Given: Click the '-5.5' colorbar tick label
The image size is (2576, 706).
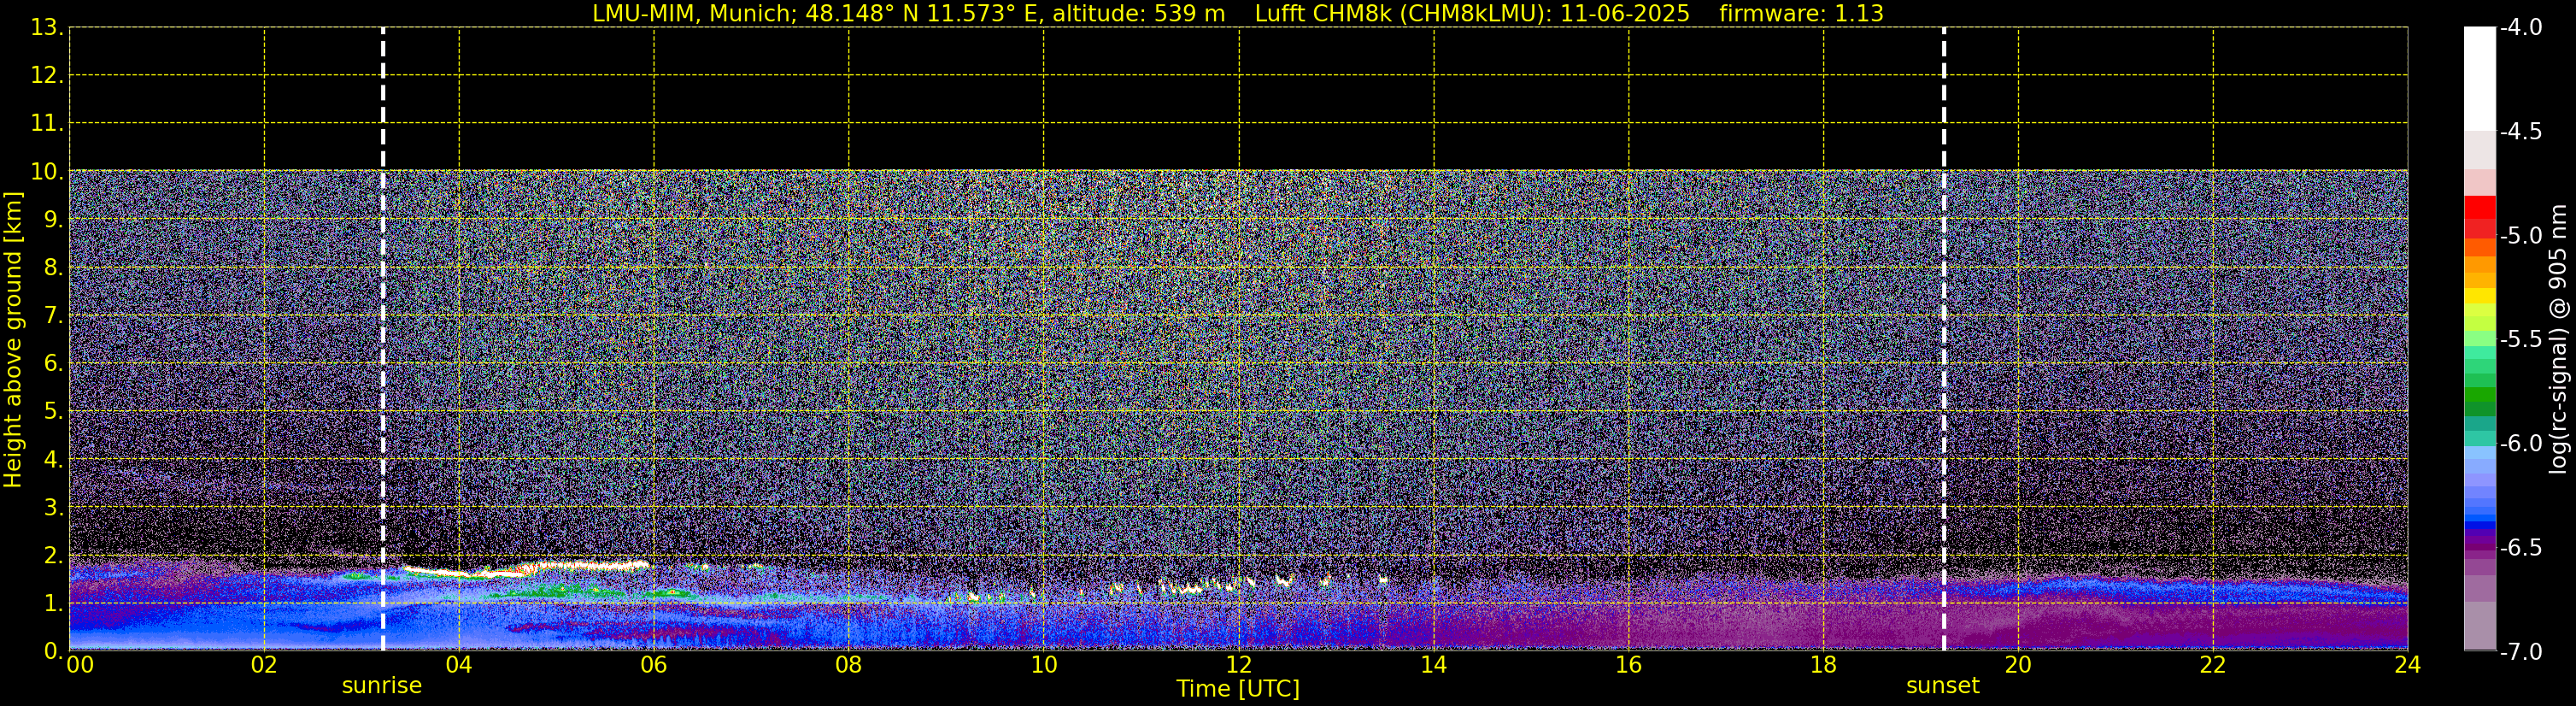Looking at the screenshot, I should (x=2521, y=339).
